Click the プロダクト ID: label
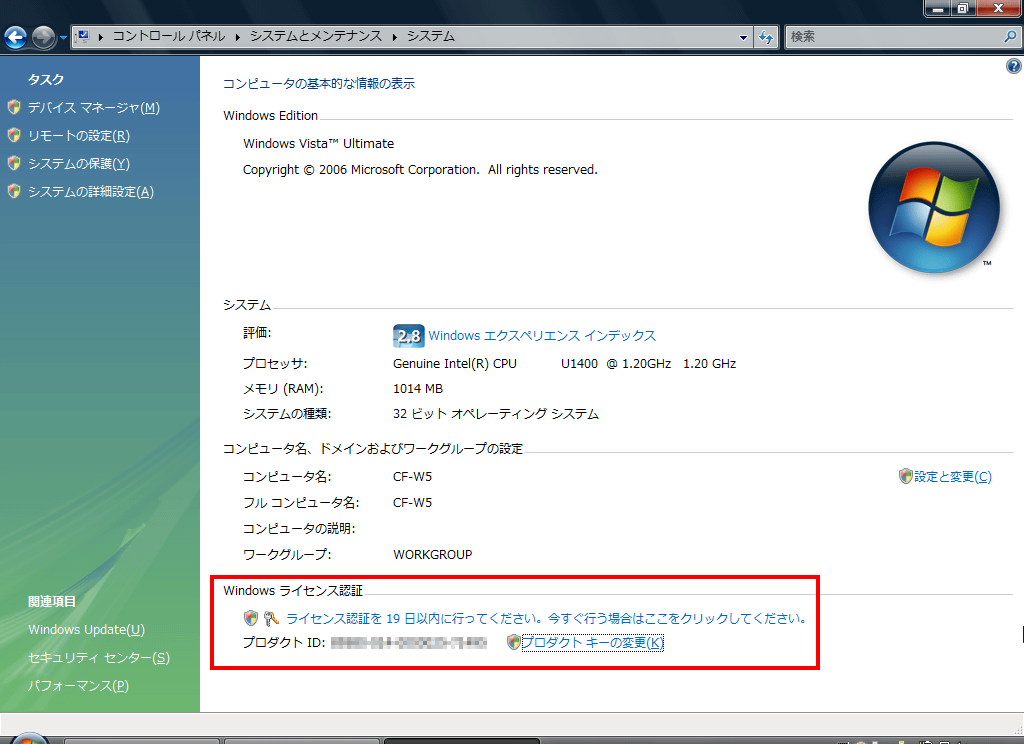 coord(284,643)
